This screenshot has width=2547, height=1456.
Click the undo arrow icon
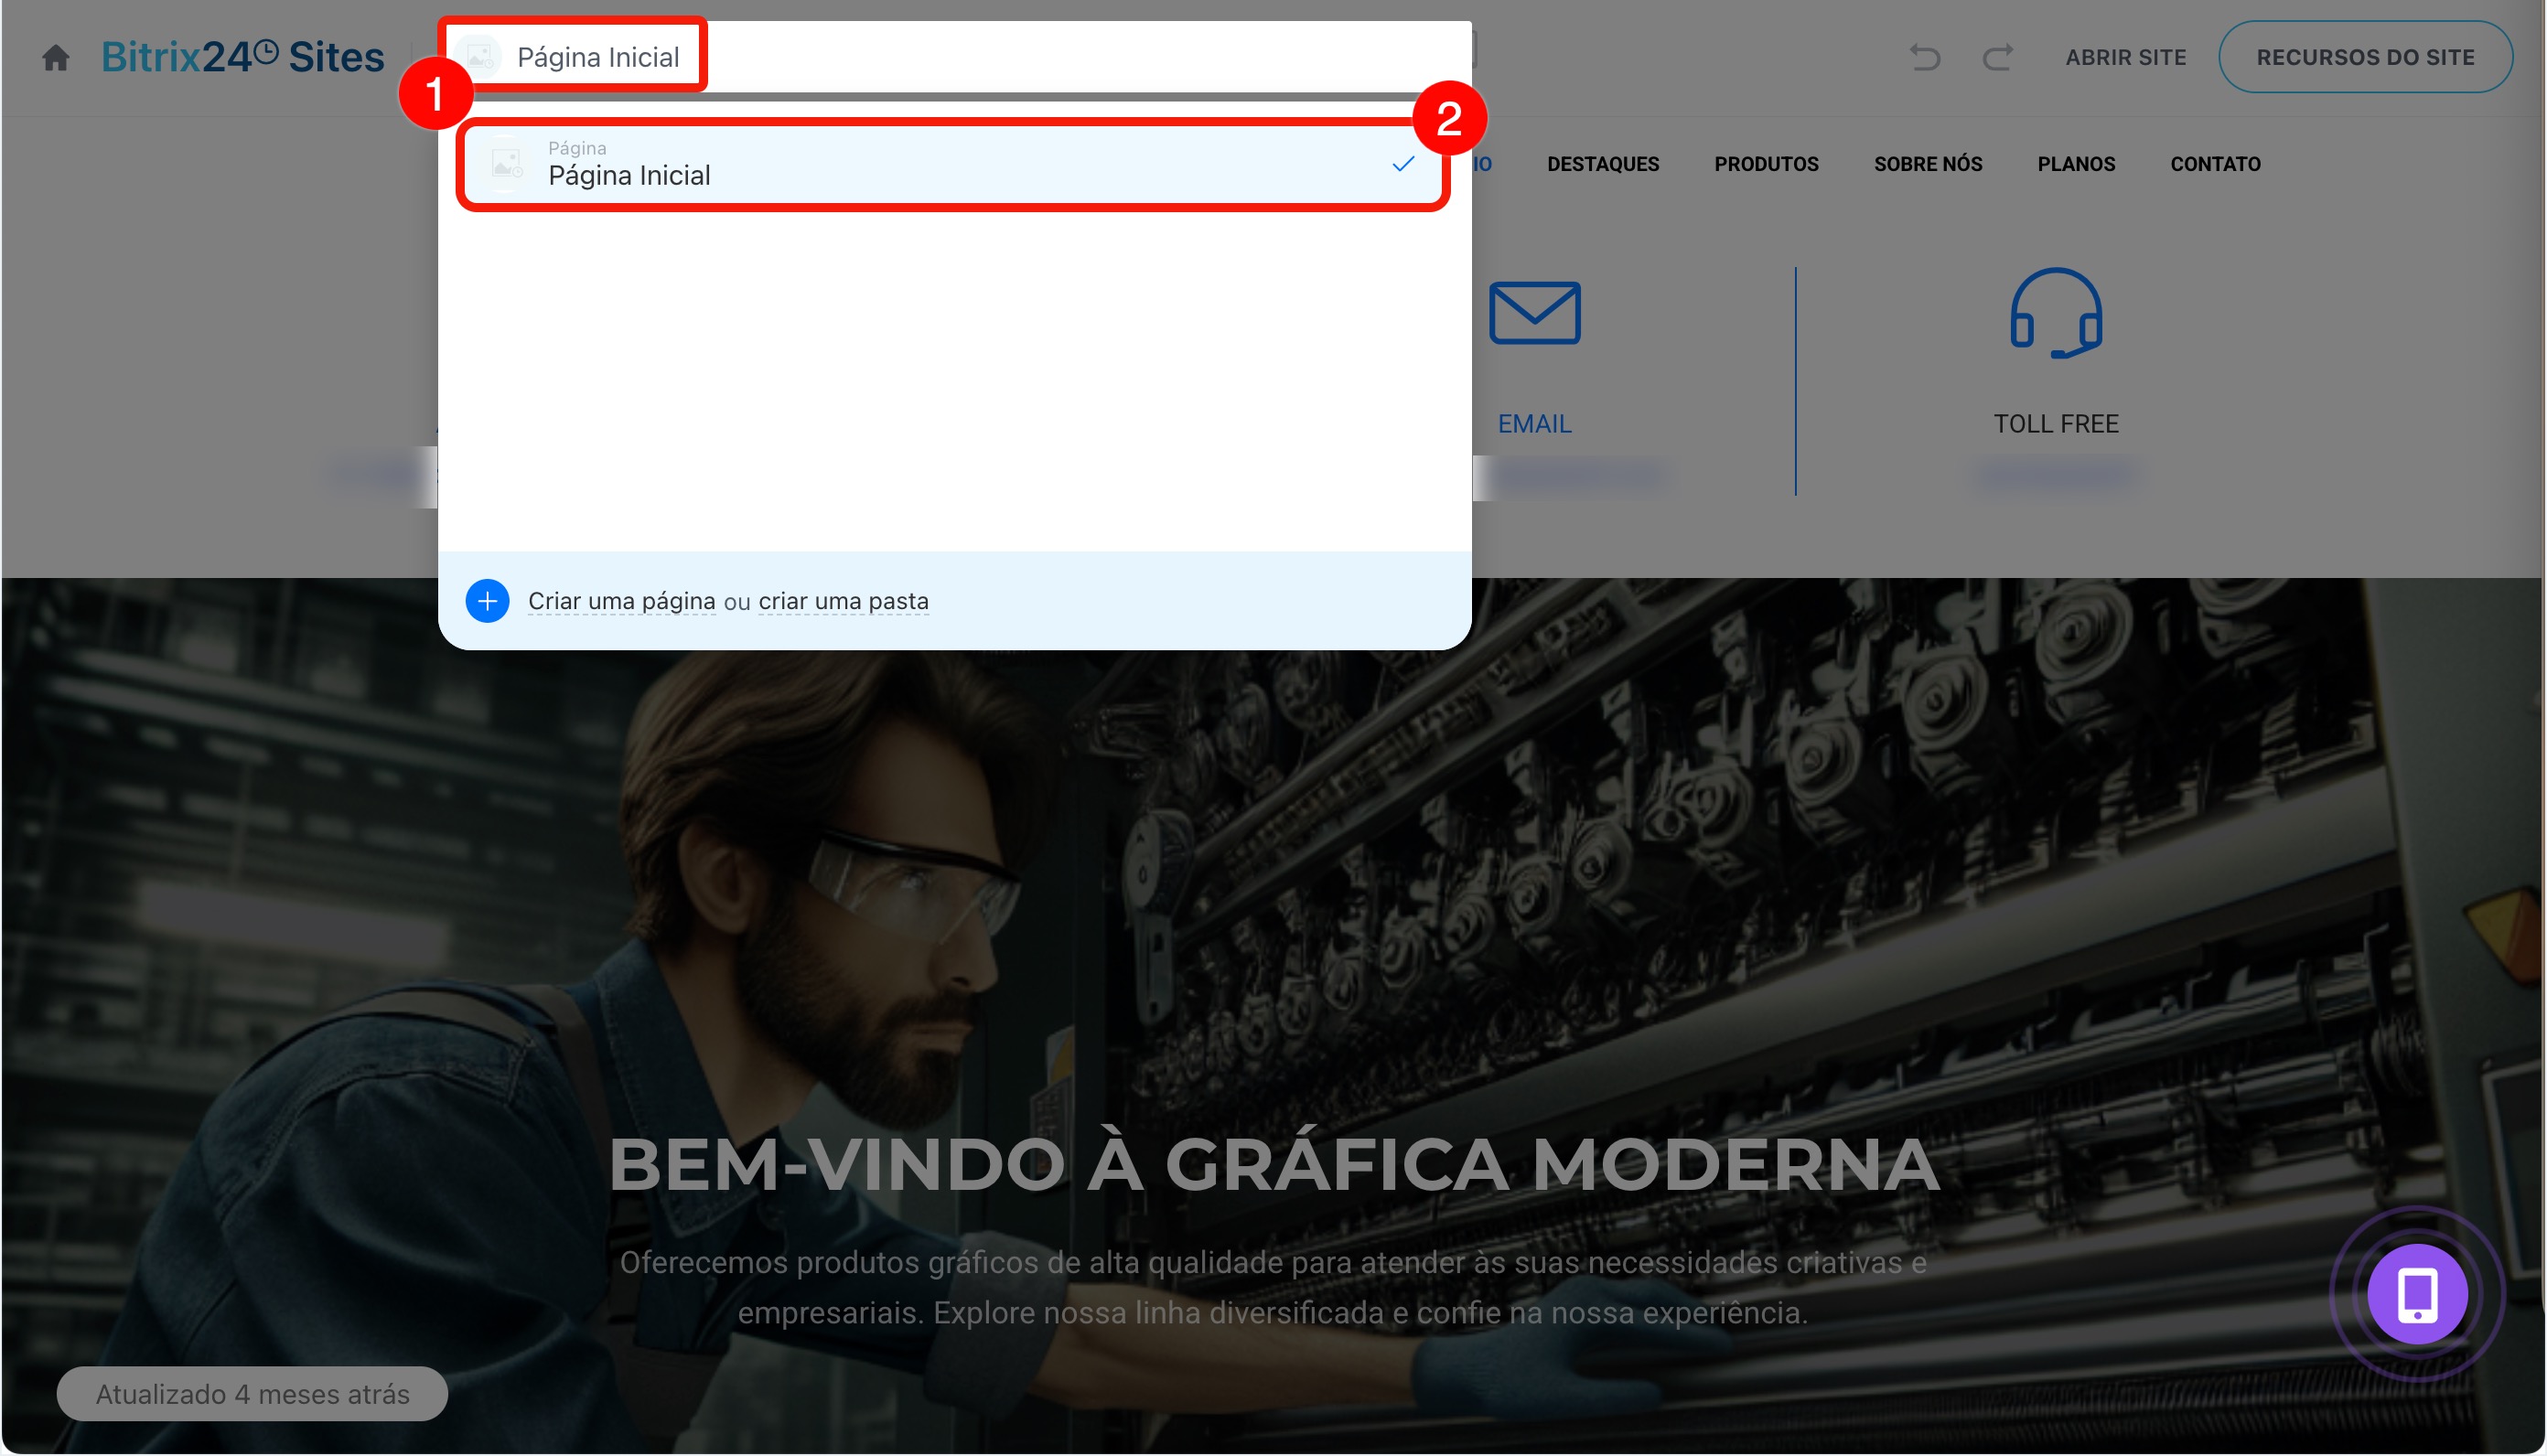[x=1925, y=57]
